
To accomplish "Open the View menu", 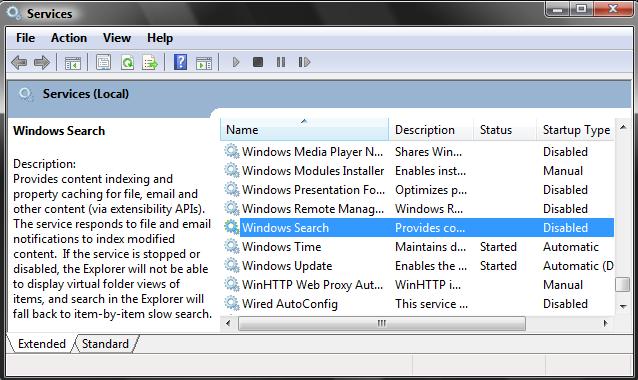I will 117,38.
